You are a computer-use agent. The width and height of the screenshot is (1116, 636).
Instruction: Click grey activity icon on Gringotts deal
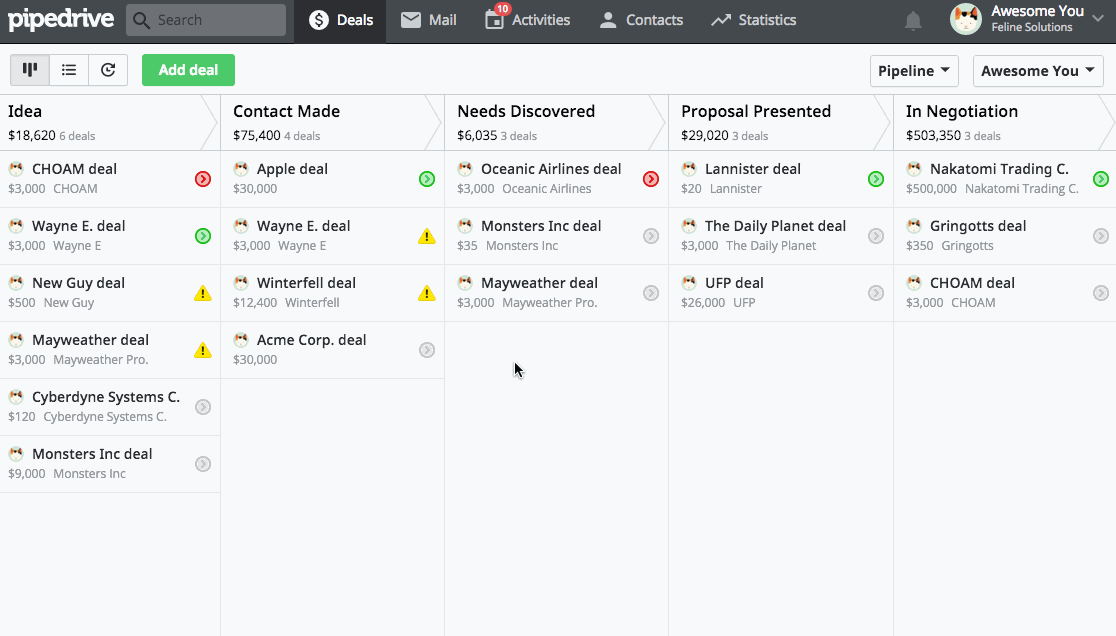[1101, 236]
